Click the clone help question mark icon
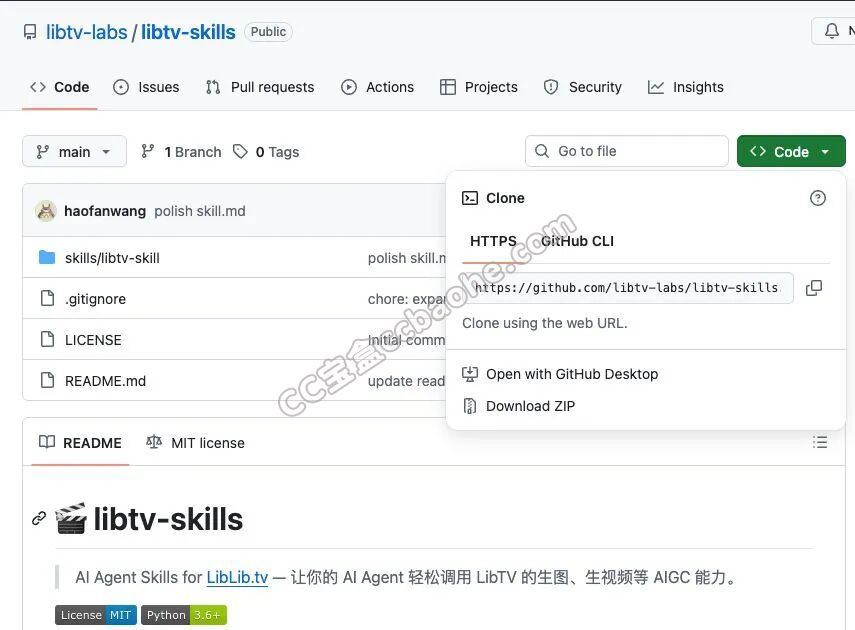Viewport: 855px width, 630px height. [817, 198]
